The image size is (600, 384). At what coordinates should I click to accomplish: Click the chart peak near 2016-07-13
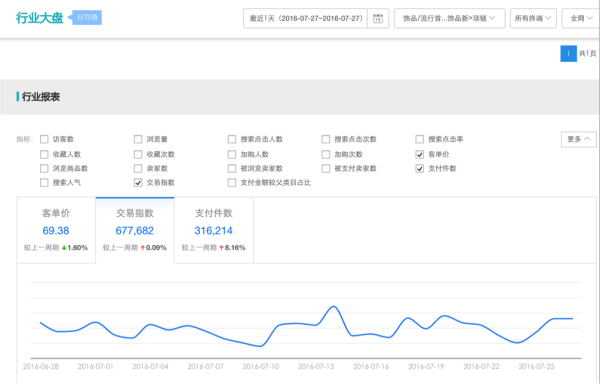click(x=334, y=306)
